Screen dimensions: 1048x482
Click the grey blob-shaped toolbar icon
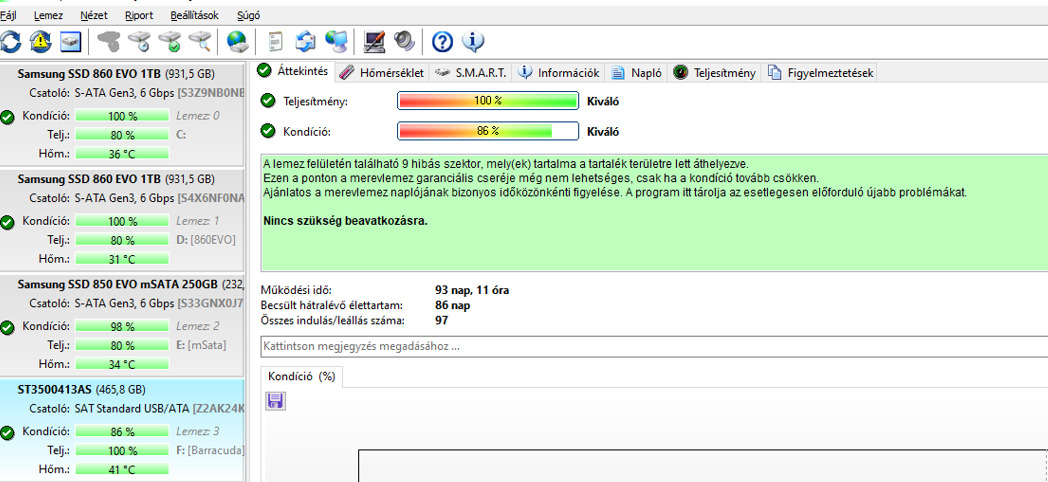108,42
